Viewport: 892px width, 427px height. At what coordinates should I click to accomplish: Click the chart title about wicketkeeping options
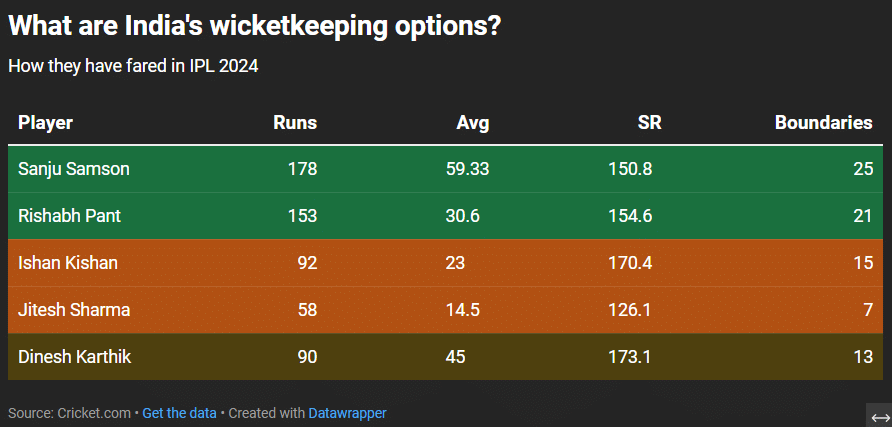pyautogui.click(x=254, y=27)
